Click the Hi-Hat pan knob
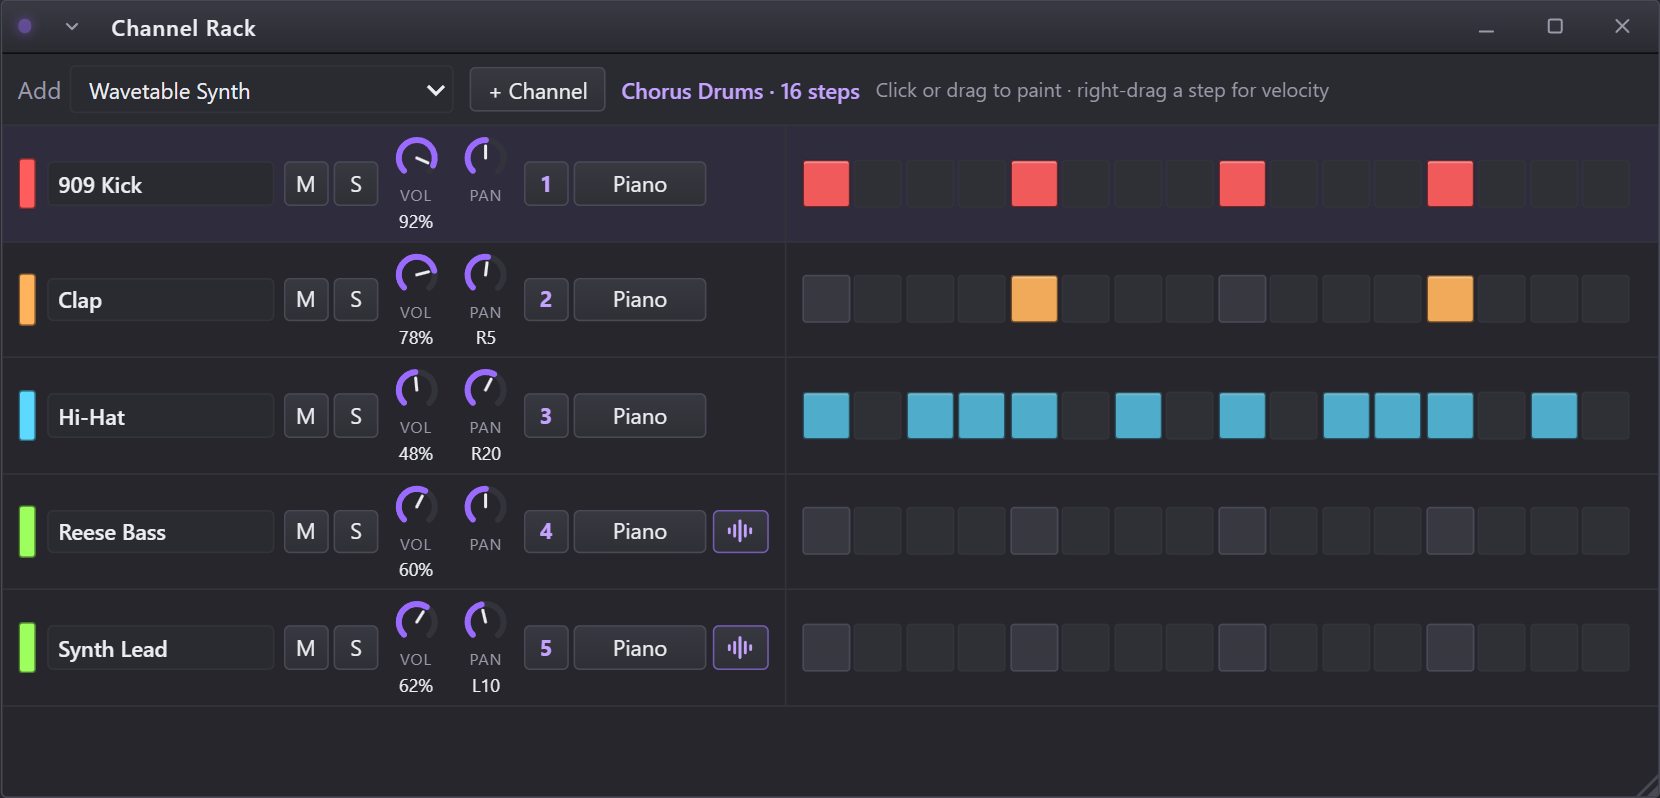 point(485,390)
